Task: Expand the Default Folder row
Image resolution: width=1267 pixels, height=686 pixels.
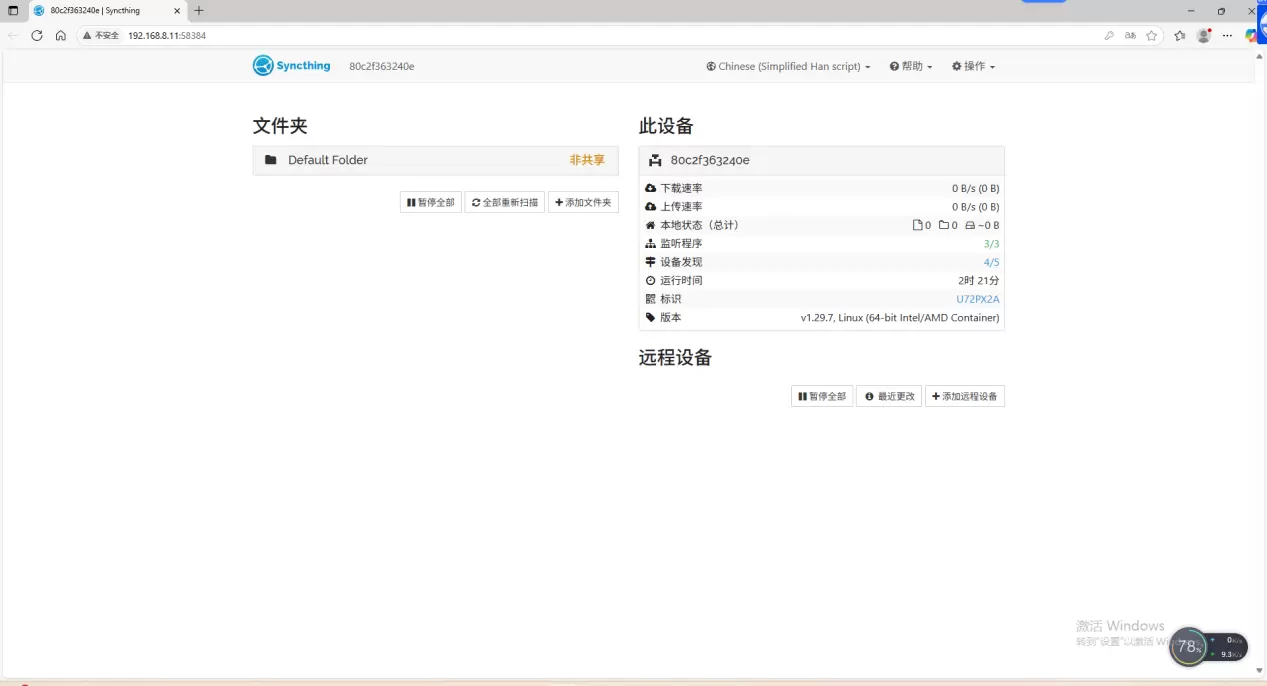Action: pos(435,160)
